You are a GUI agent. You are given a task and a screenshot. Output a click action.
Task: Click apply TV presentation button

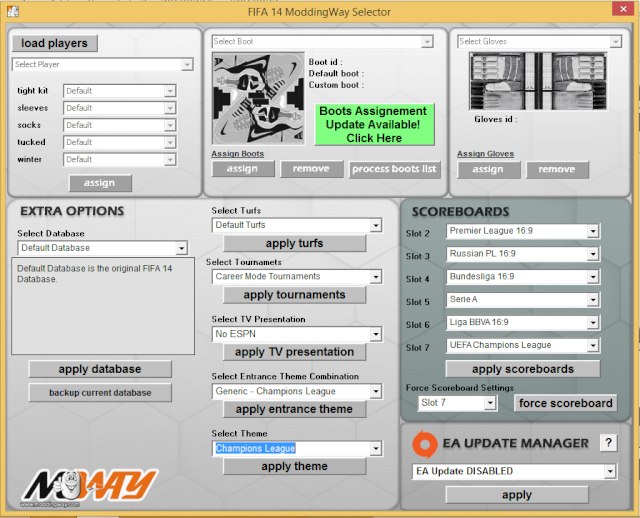coord(295,352)
